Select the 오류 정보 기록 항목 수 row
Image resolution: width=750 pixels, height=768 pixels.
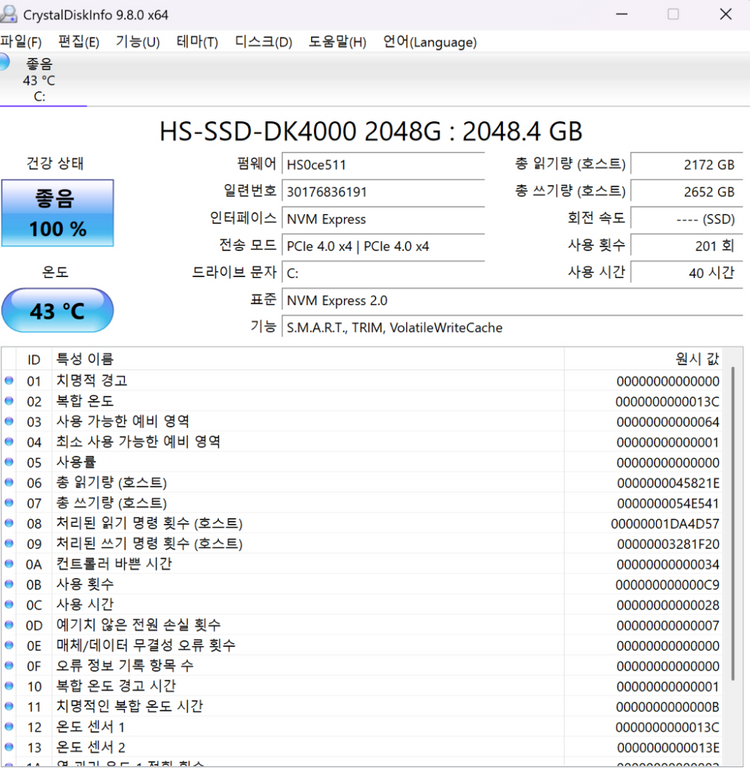(362, 666)
